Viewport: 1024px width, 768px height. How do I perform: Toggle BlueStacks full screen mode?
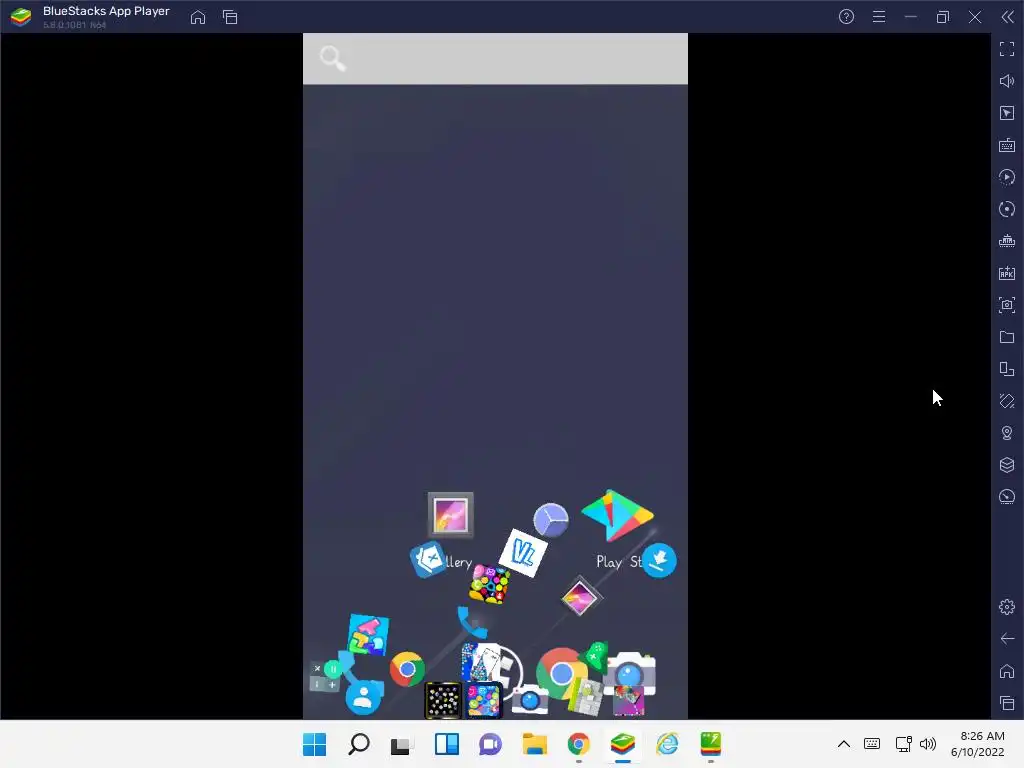tap(1007, 49)
